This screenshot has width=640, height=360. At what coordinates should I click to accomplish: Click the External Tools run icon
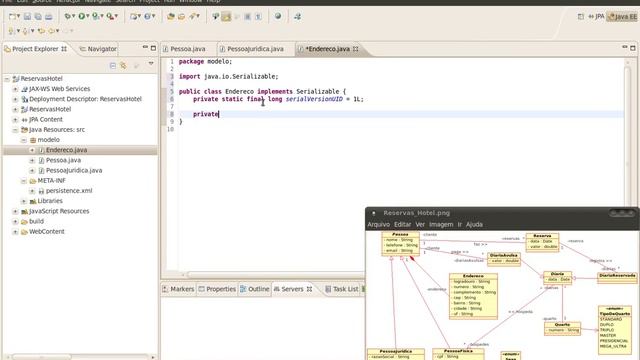[x=110, y=16]
